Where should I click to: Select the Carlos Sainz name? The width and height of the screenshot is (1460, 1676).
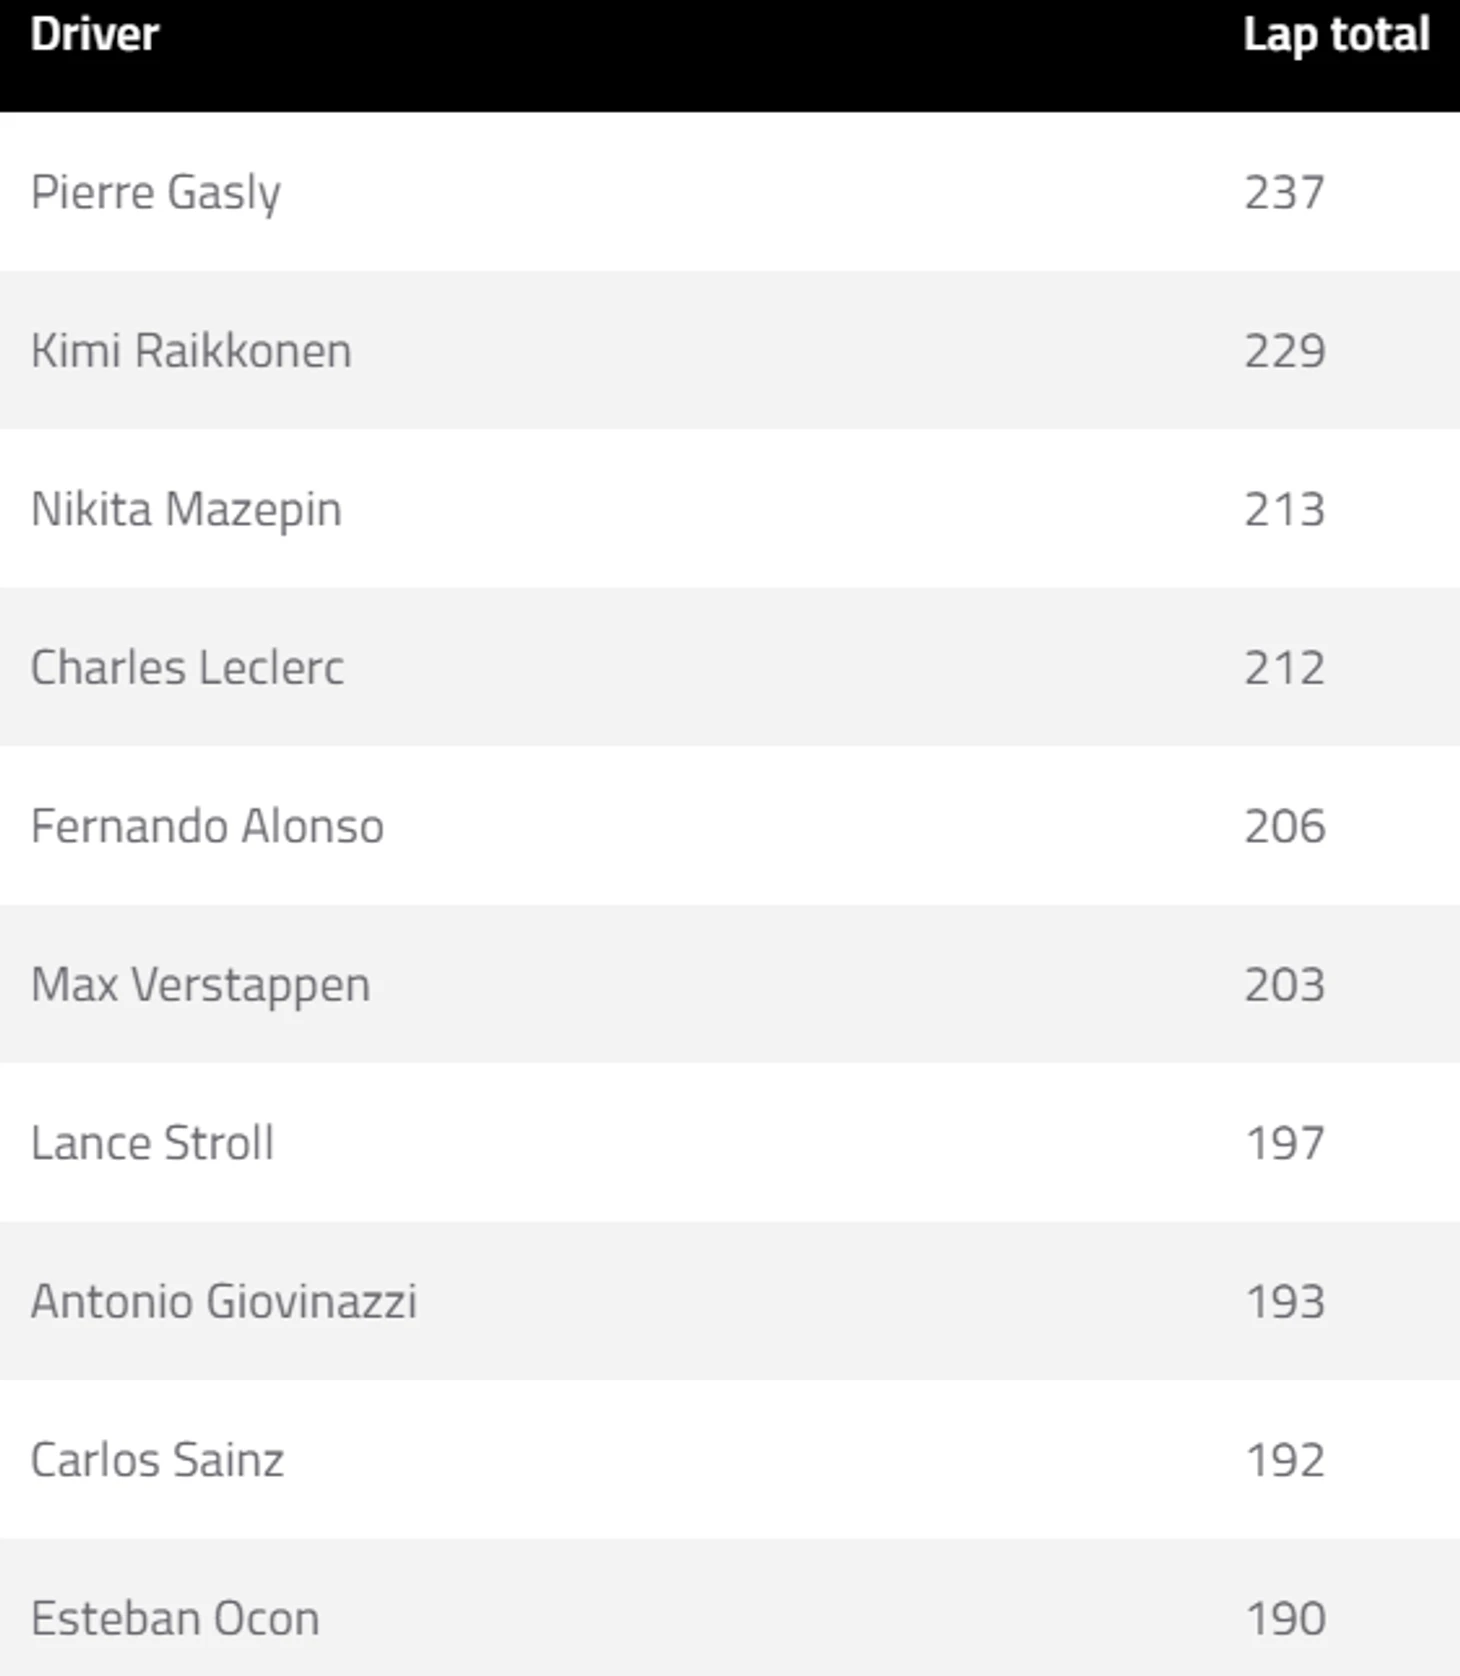(x=157, y=1460)
